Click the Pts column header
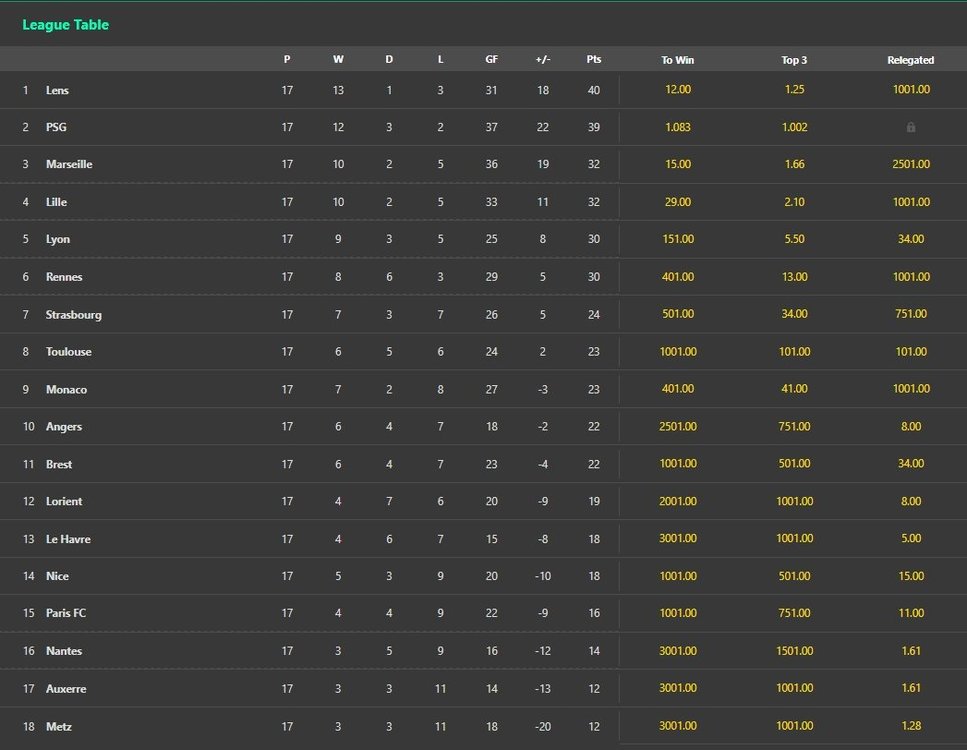The image size is (967, 750). [594, 60]
